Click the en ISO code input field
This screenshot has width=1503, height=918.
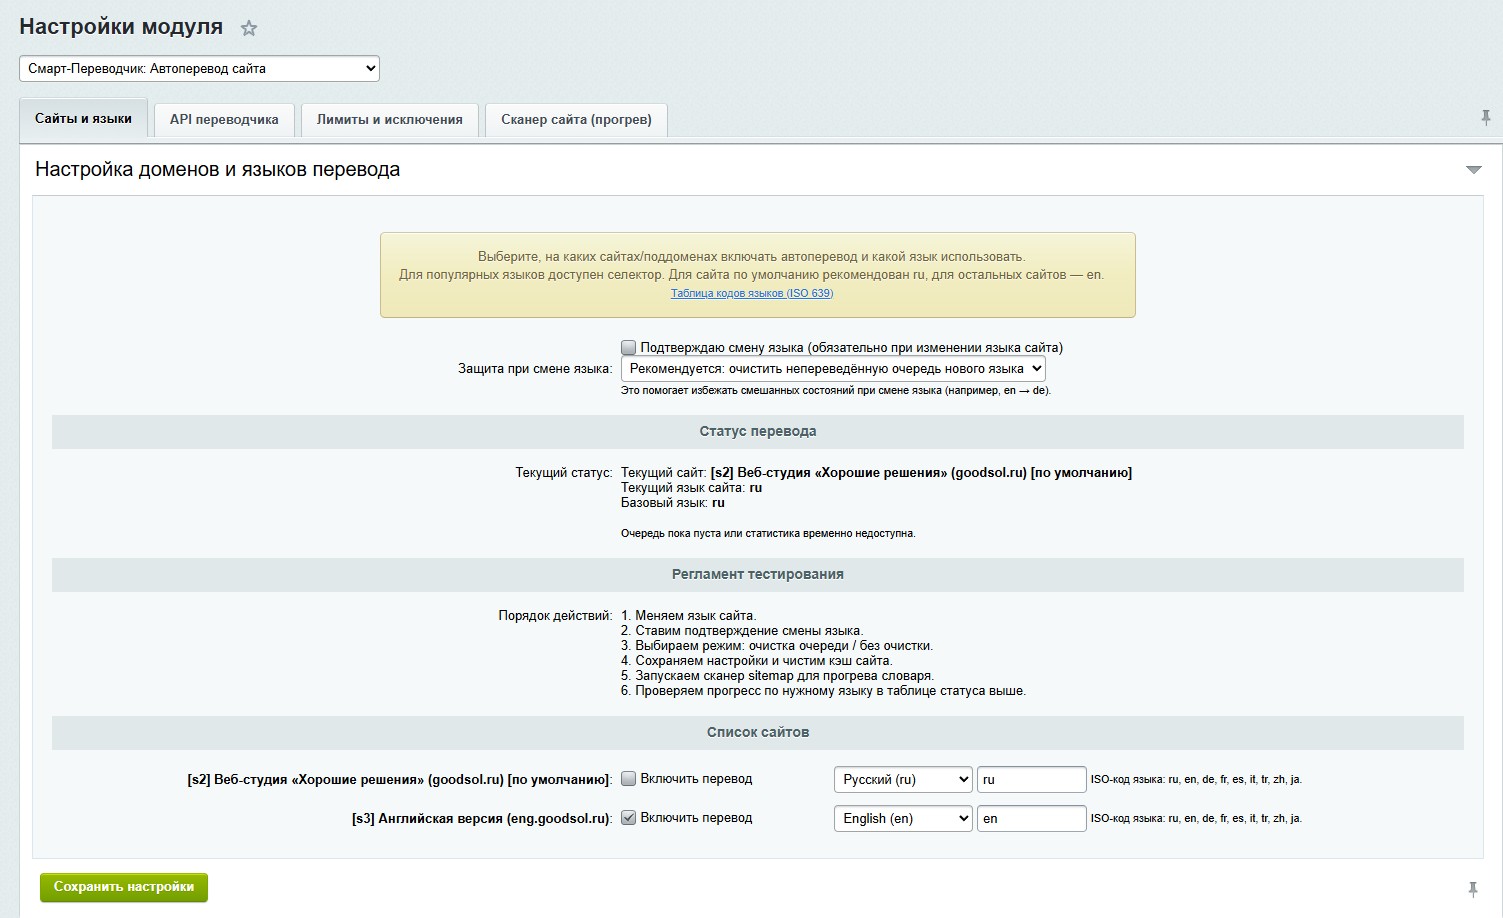point(1031,818)
